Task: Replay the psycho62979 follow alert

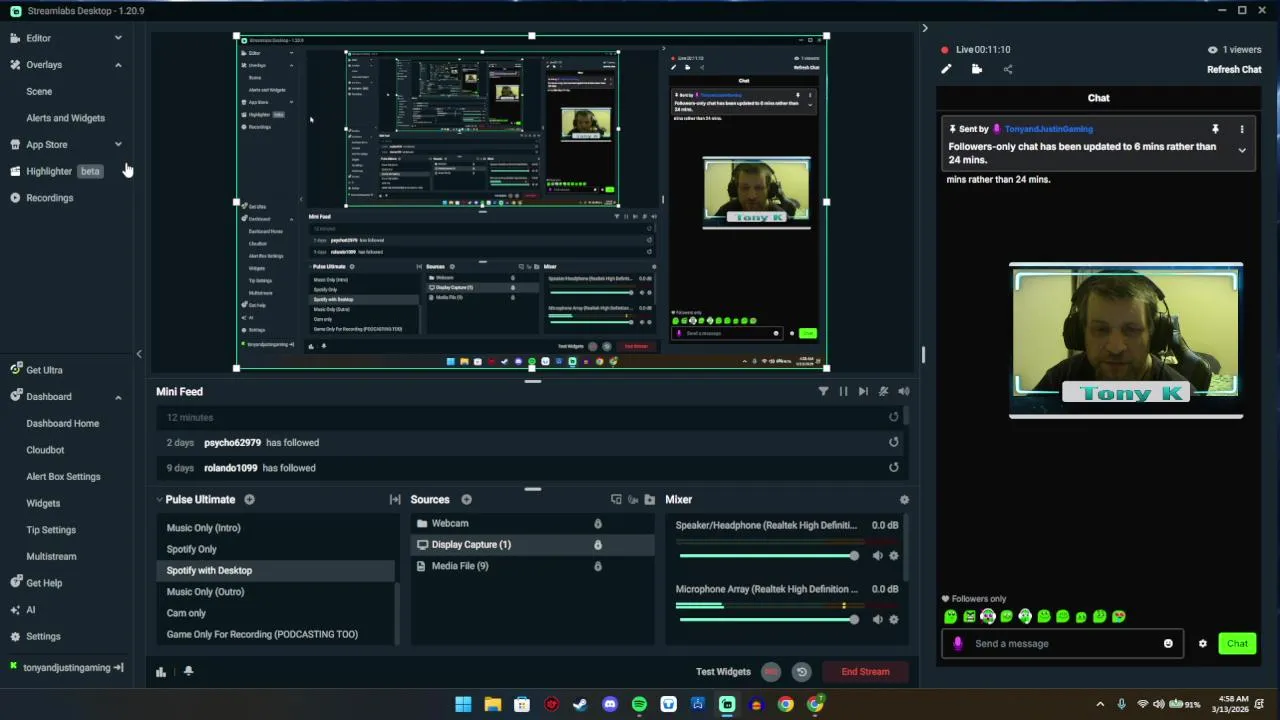Action: (893, 442)
